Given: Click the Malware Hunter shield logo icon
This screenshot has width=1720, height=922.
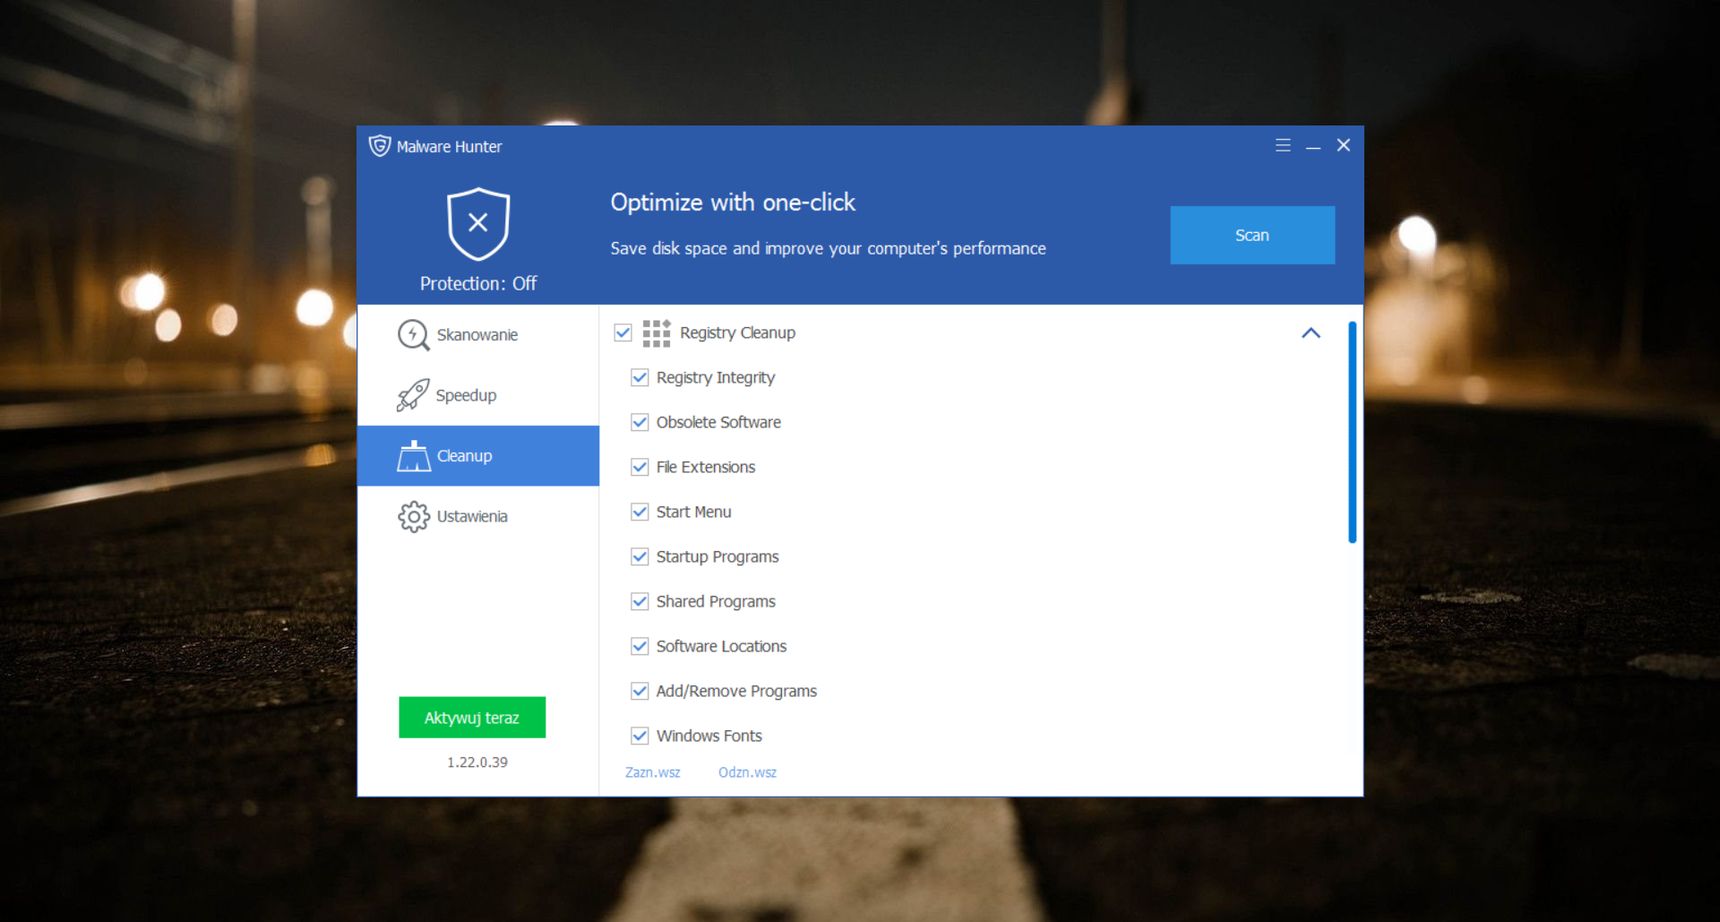Looking at the screenshot, I should click(379, 146).
